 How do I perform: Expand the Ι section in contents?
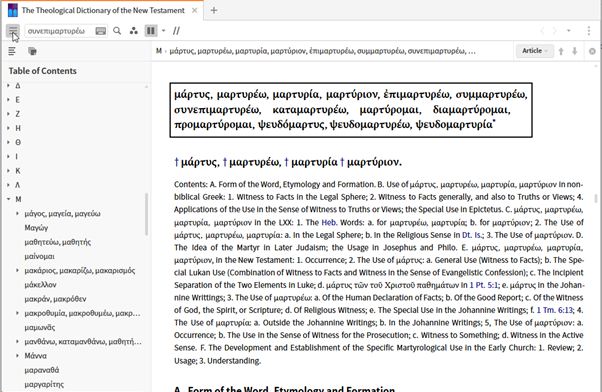tap(8, 157)
